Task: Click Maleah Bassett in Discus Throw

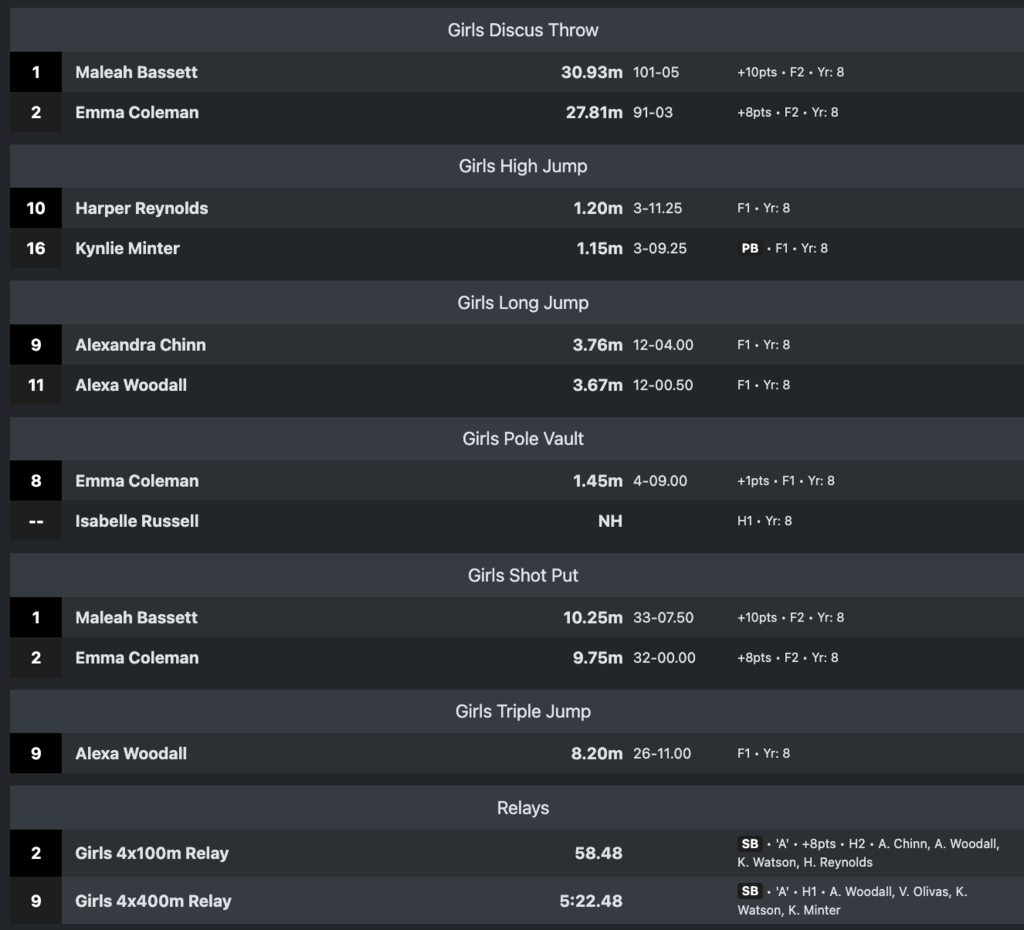Action: pos(136,72)
